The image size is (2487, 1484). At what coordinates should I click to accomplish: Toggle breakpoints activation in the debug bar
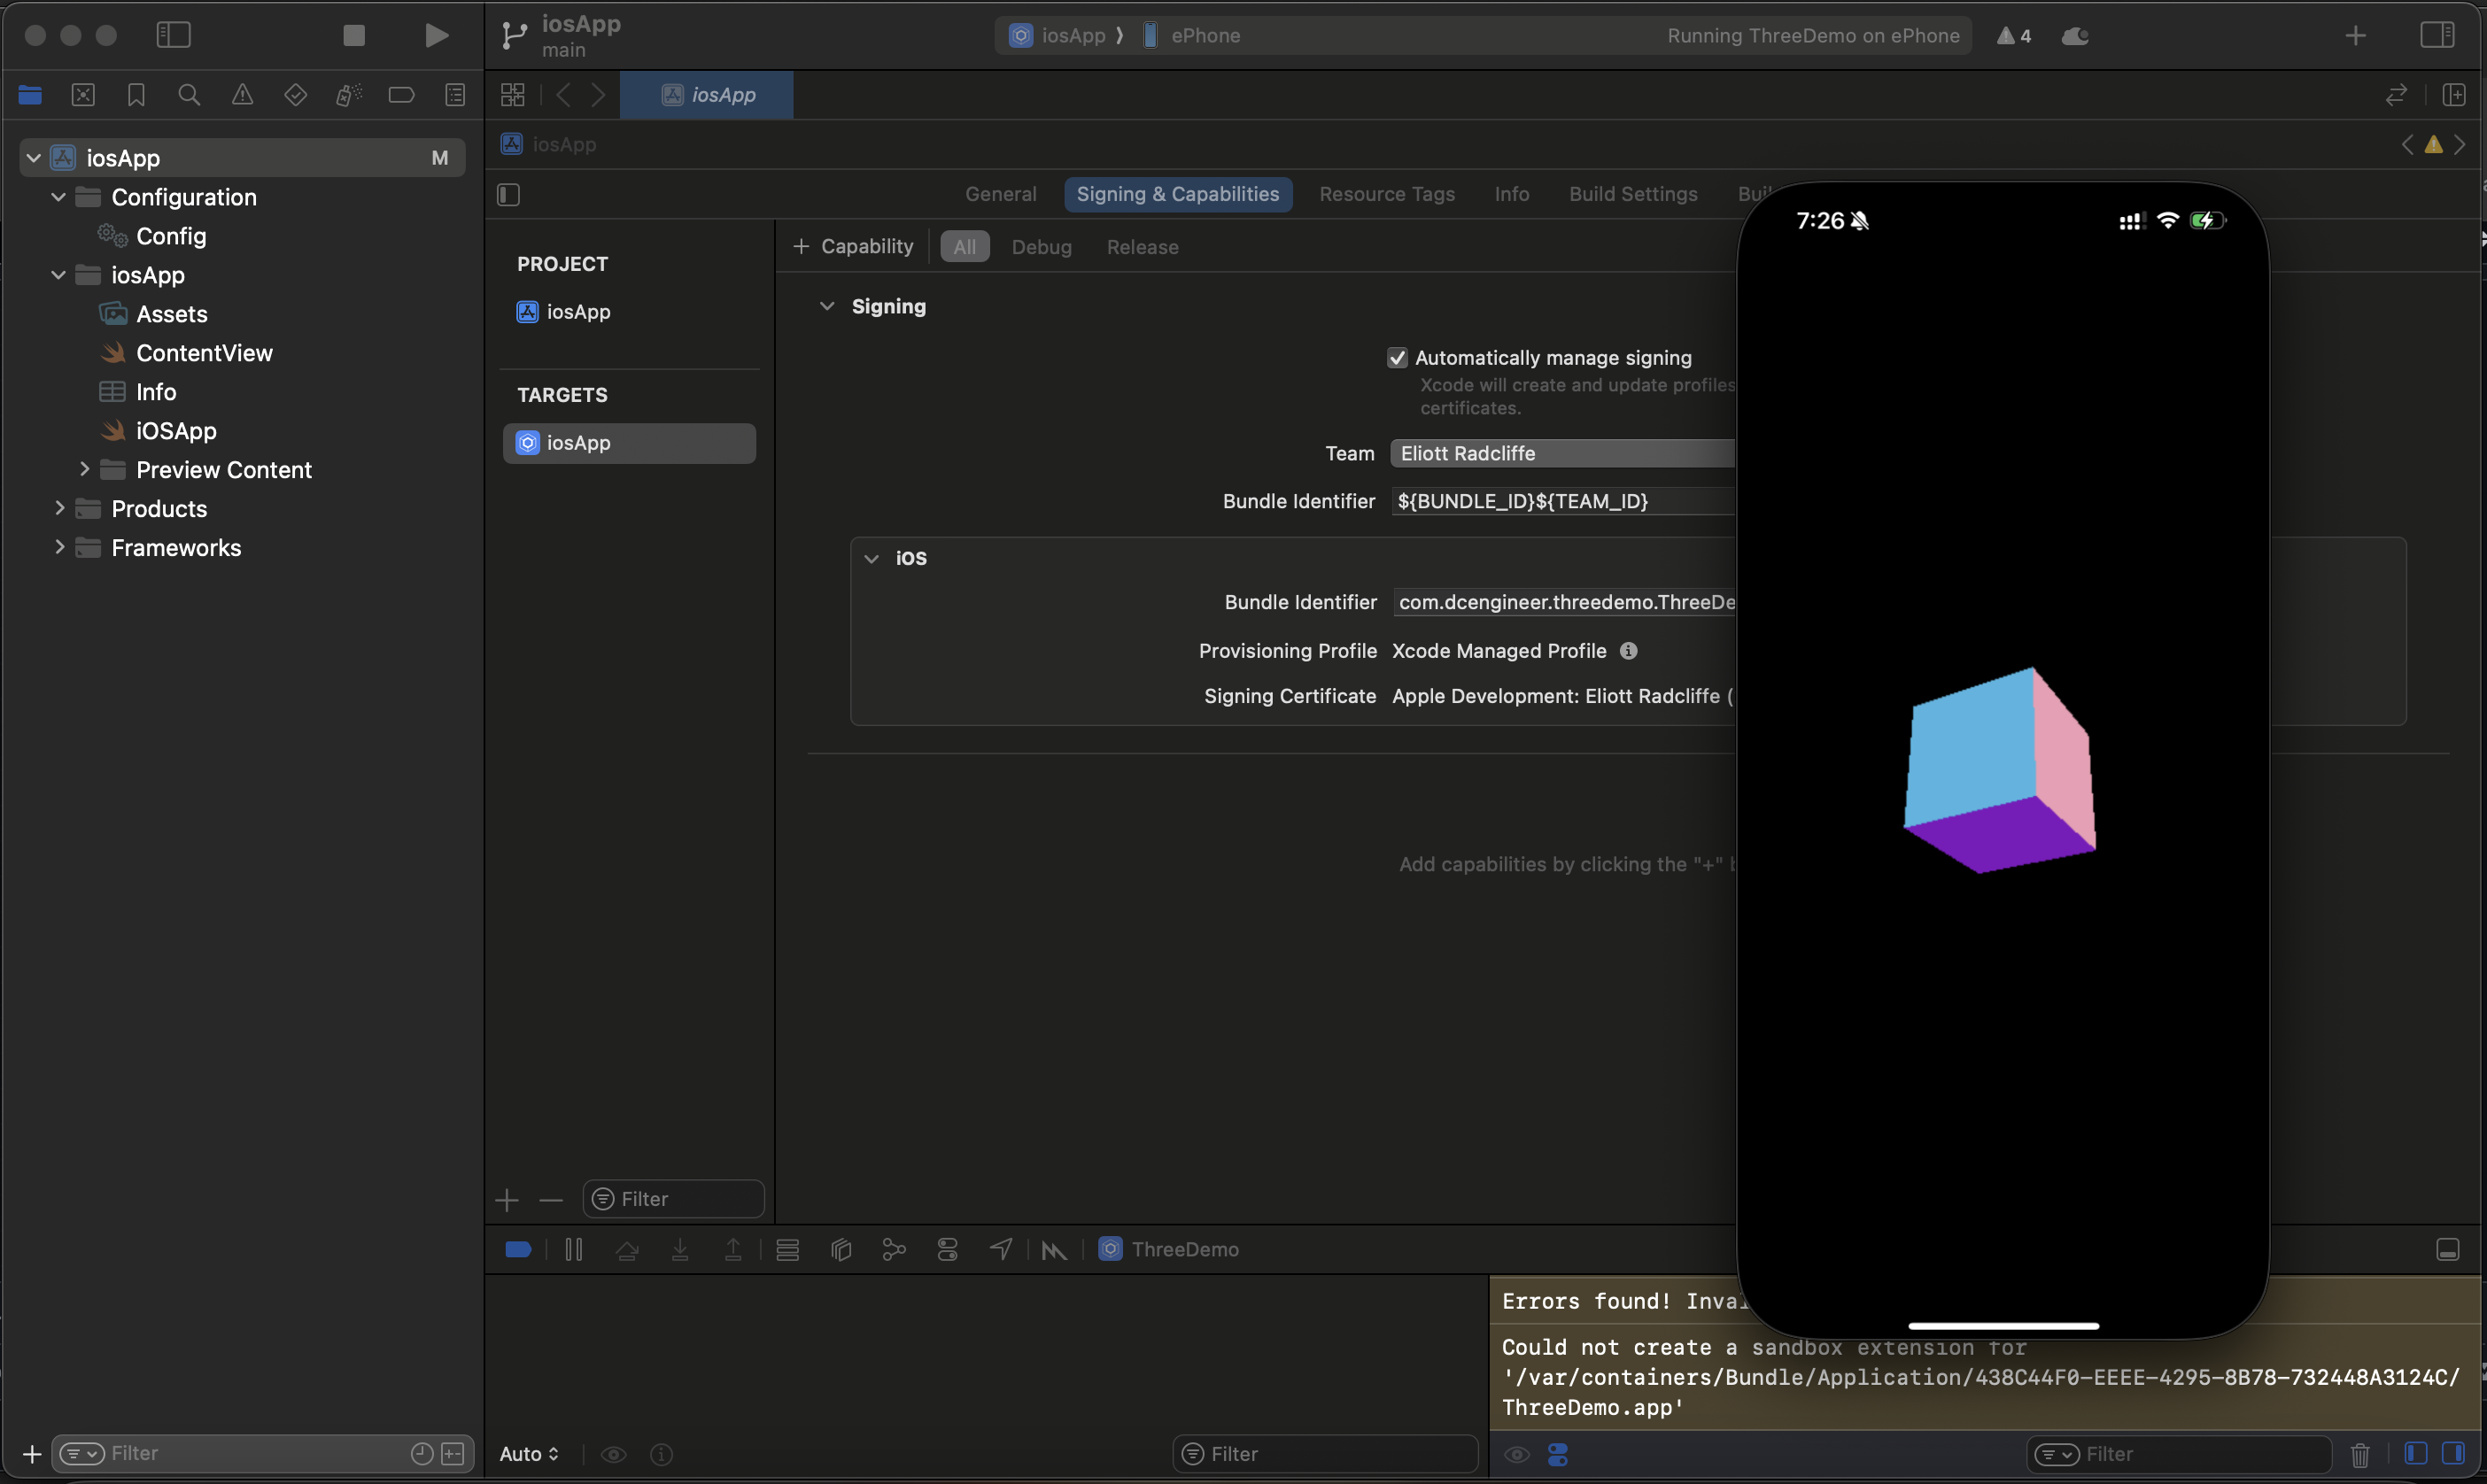[x=518, y=1249]
